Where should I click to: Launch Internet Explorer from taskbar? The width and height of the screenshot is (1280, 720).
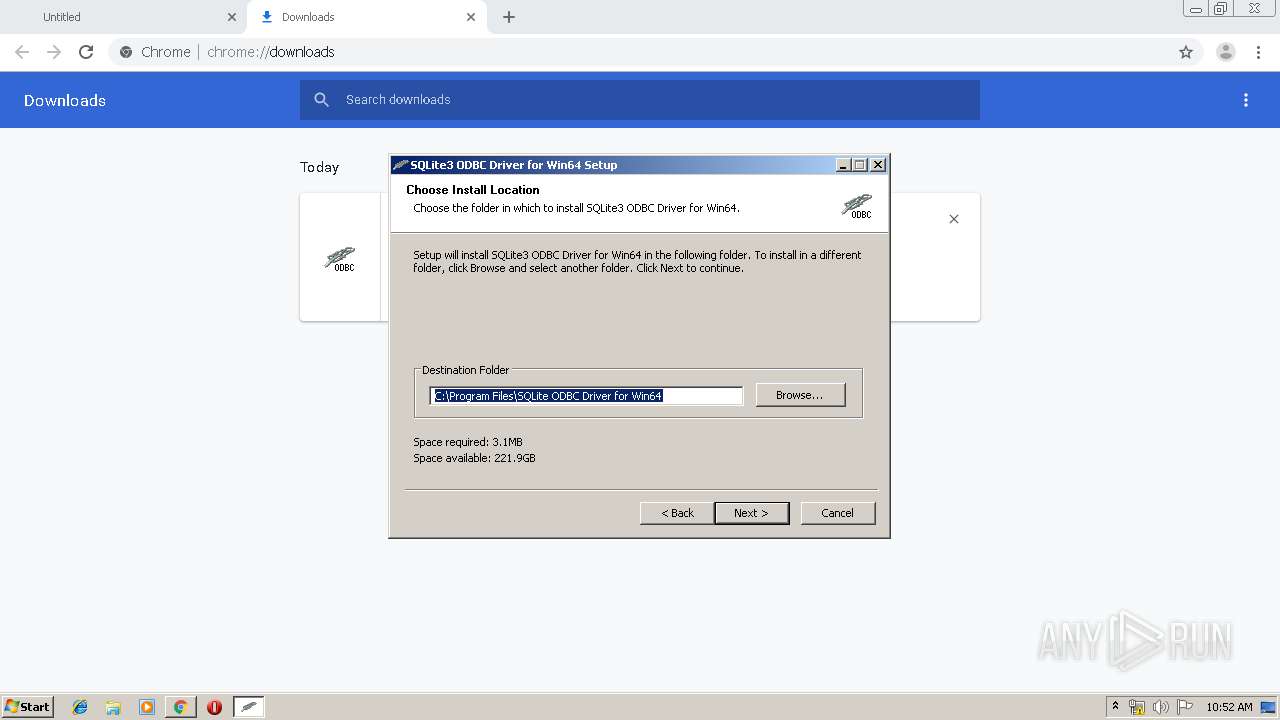click(x=80, y=707)
